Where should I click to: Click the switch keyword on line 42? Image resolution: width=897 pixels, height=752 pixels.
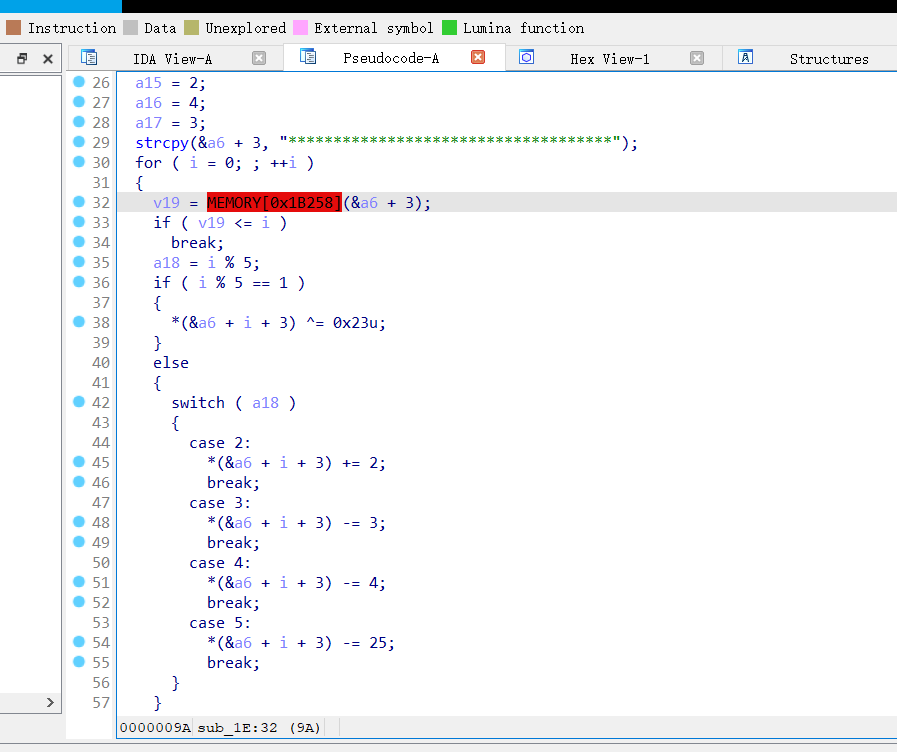[x=198, y=403]
